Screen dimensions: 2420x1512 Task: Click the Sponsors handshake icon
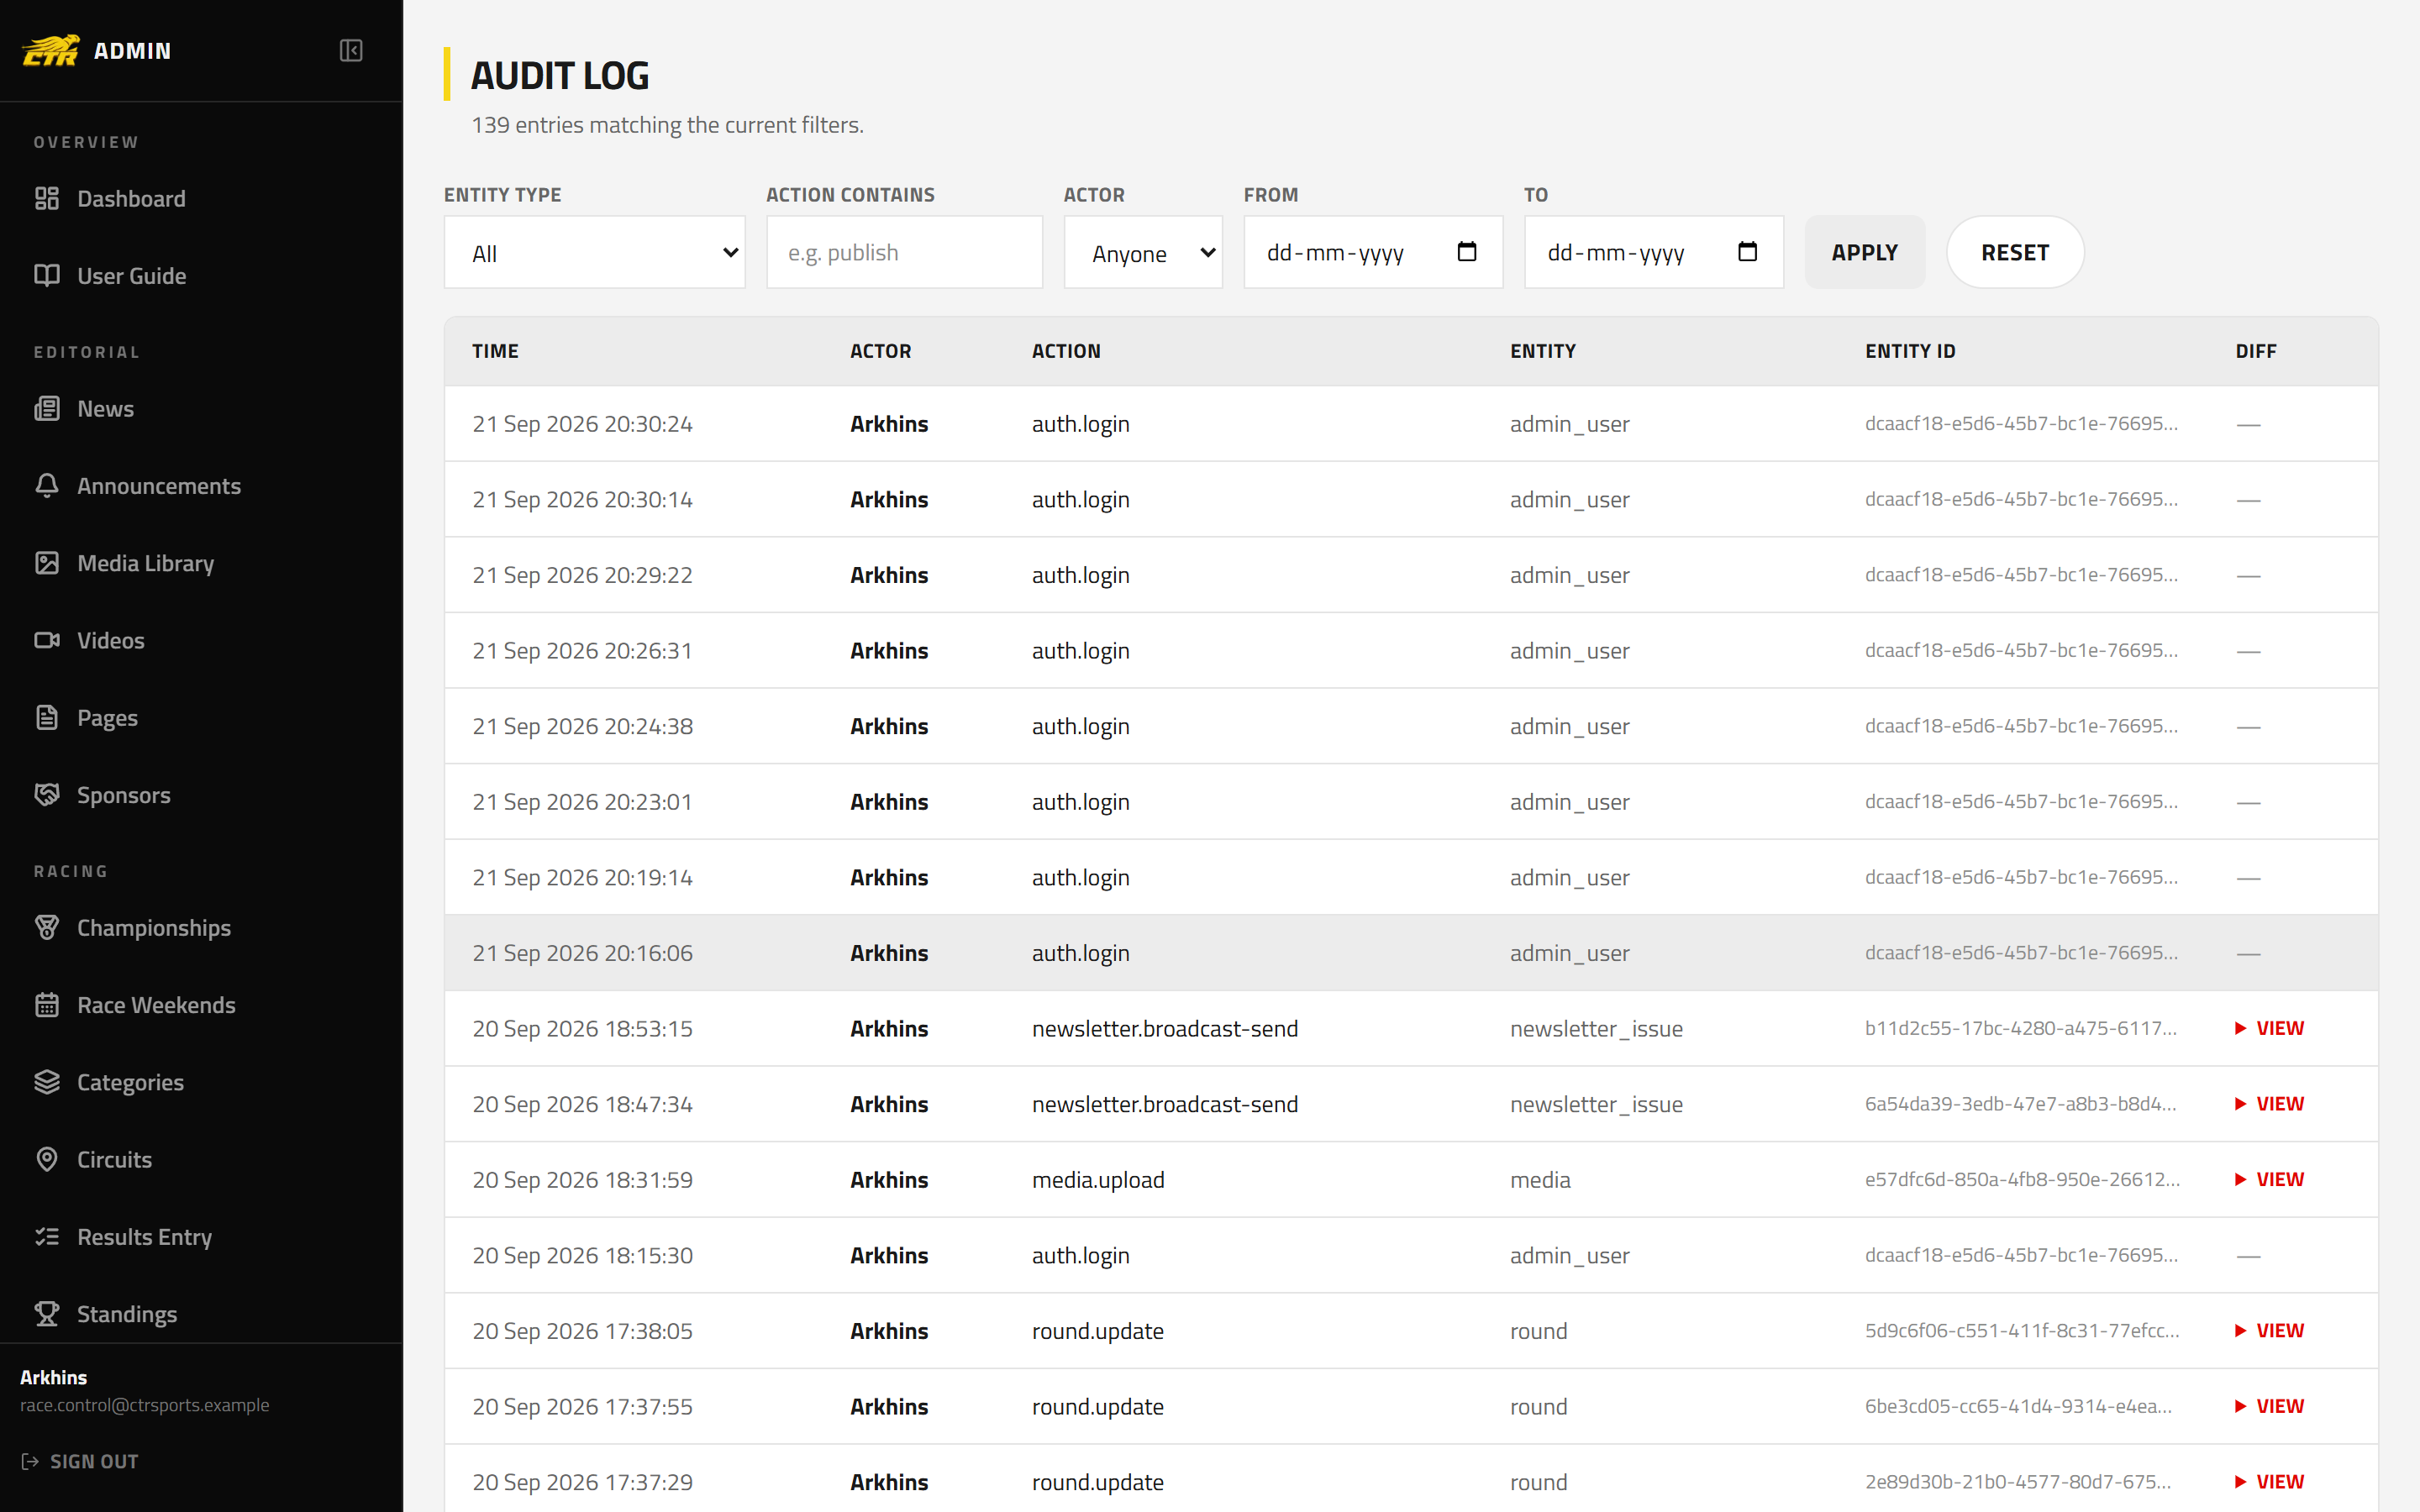point(47,795)
